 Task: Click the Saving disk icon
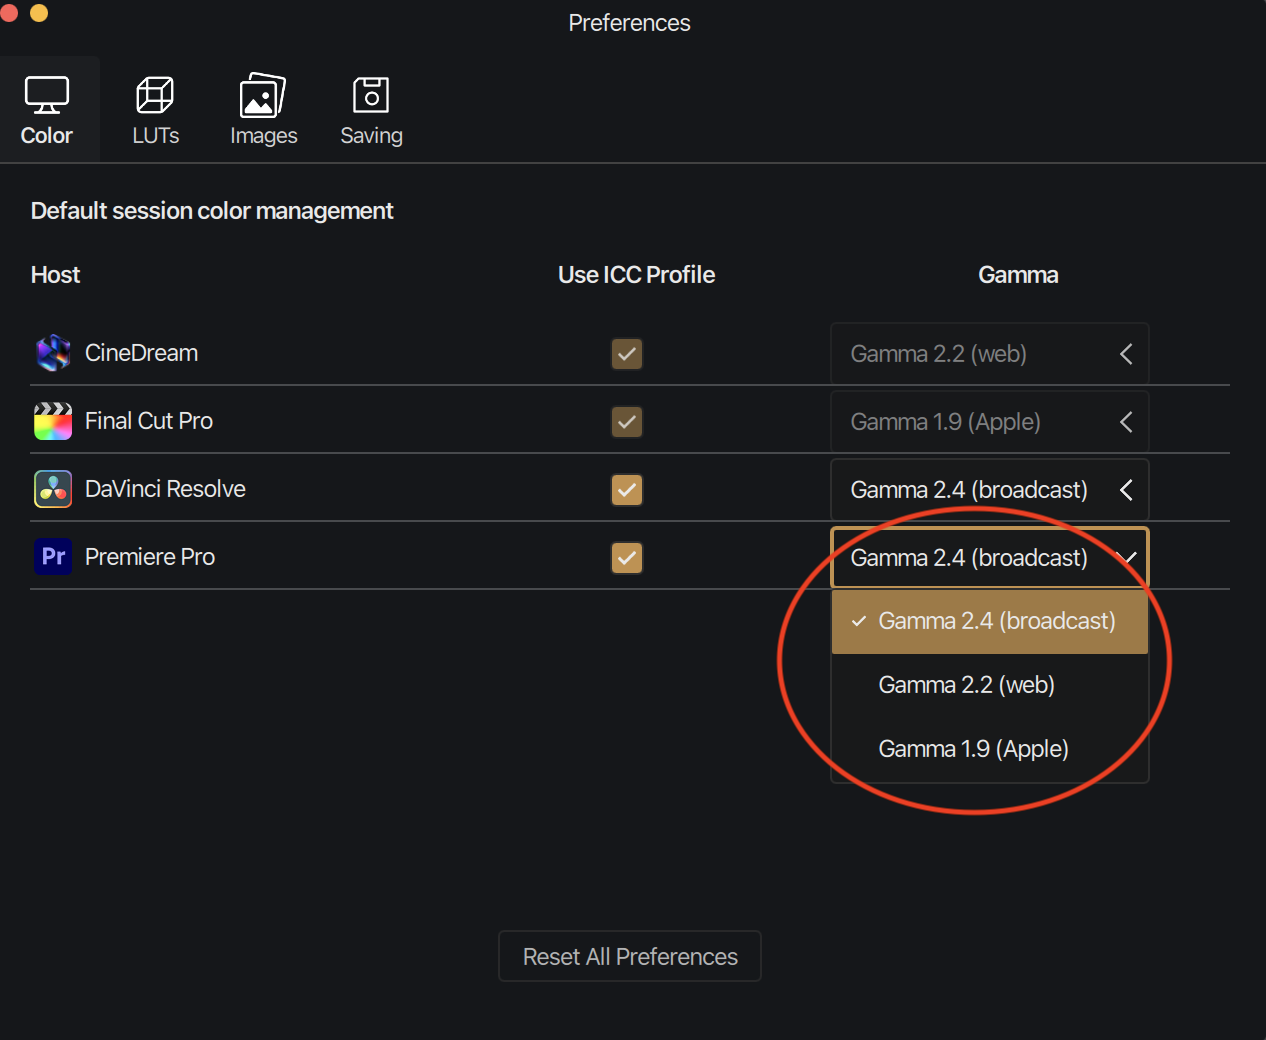click(x=371, y=95)
